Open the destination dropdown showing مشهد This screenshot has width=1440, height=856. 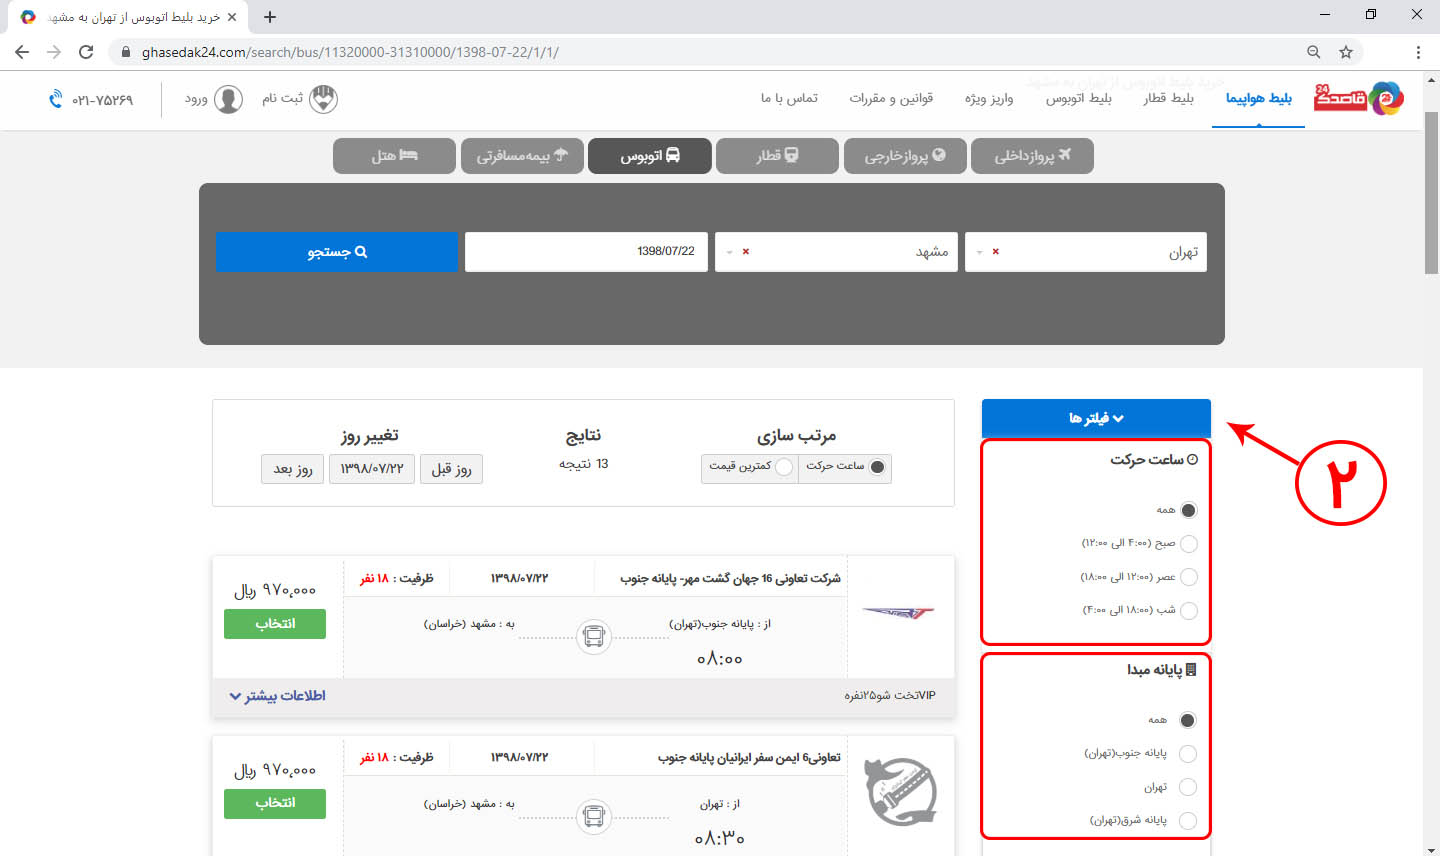click(x=836, y=252)
